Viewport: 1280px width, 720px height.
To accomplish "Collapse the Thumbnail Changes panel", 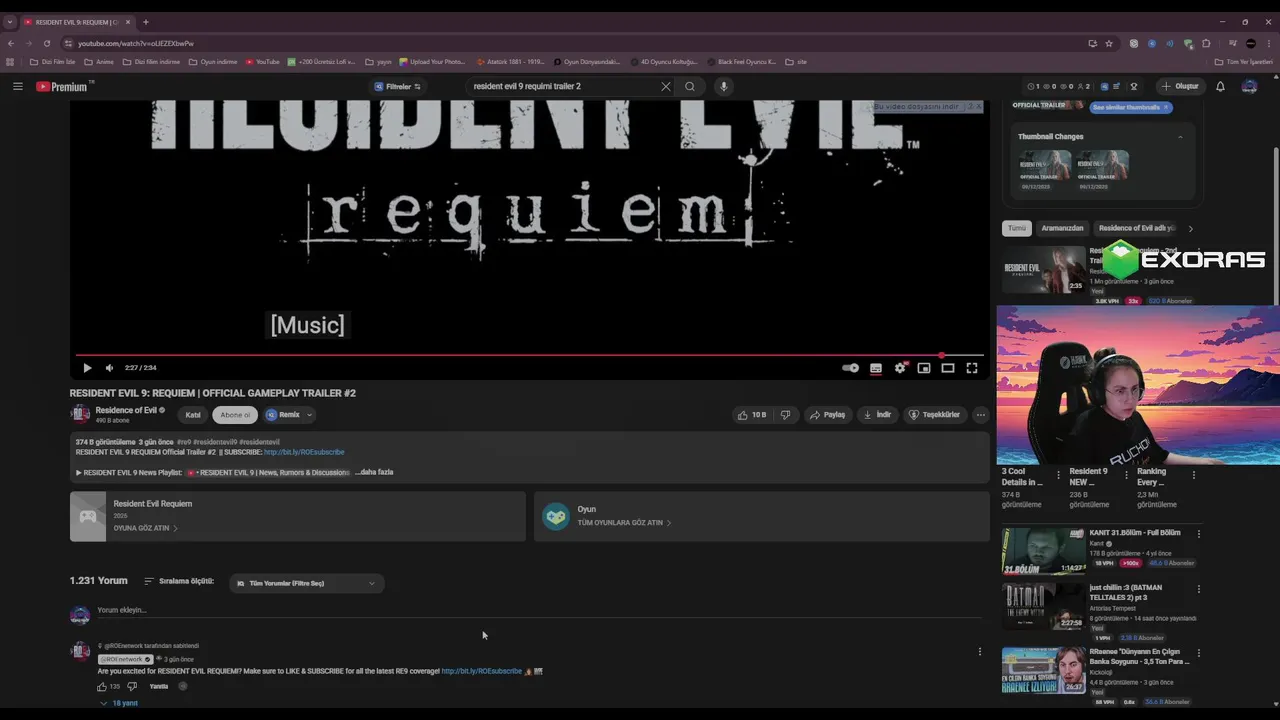I will [1180, 137].
